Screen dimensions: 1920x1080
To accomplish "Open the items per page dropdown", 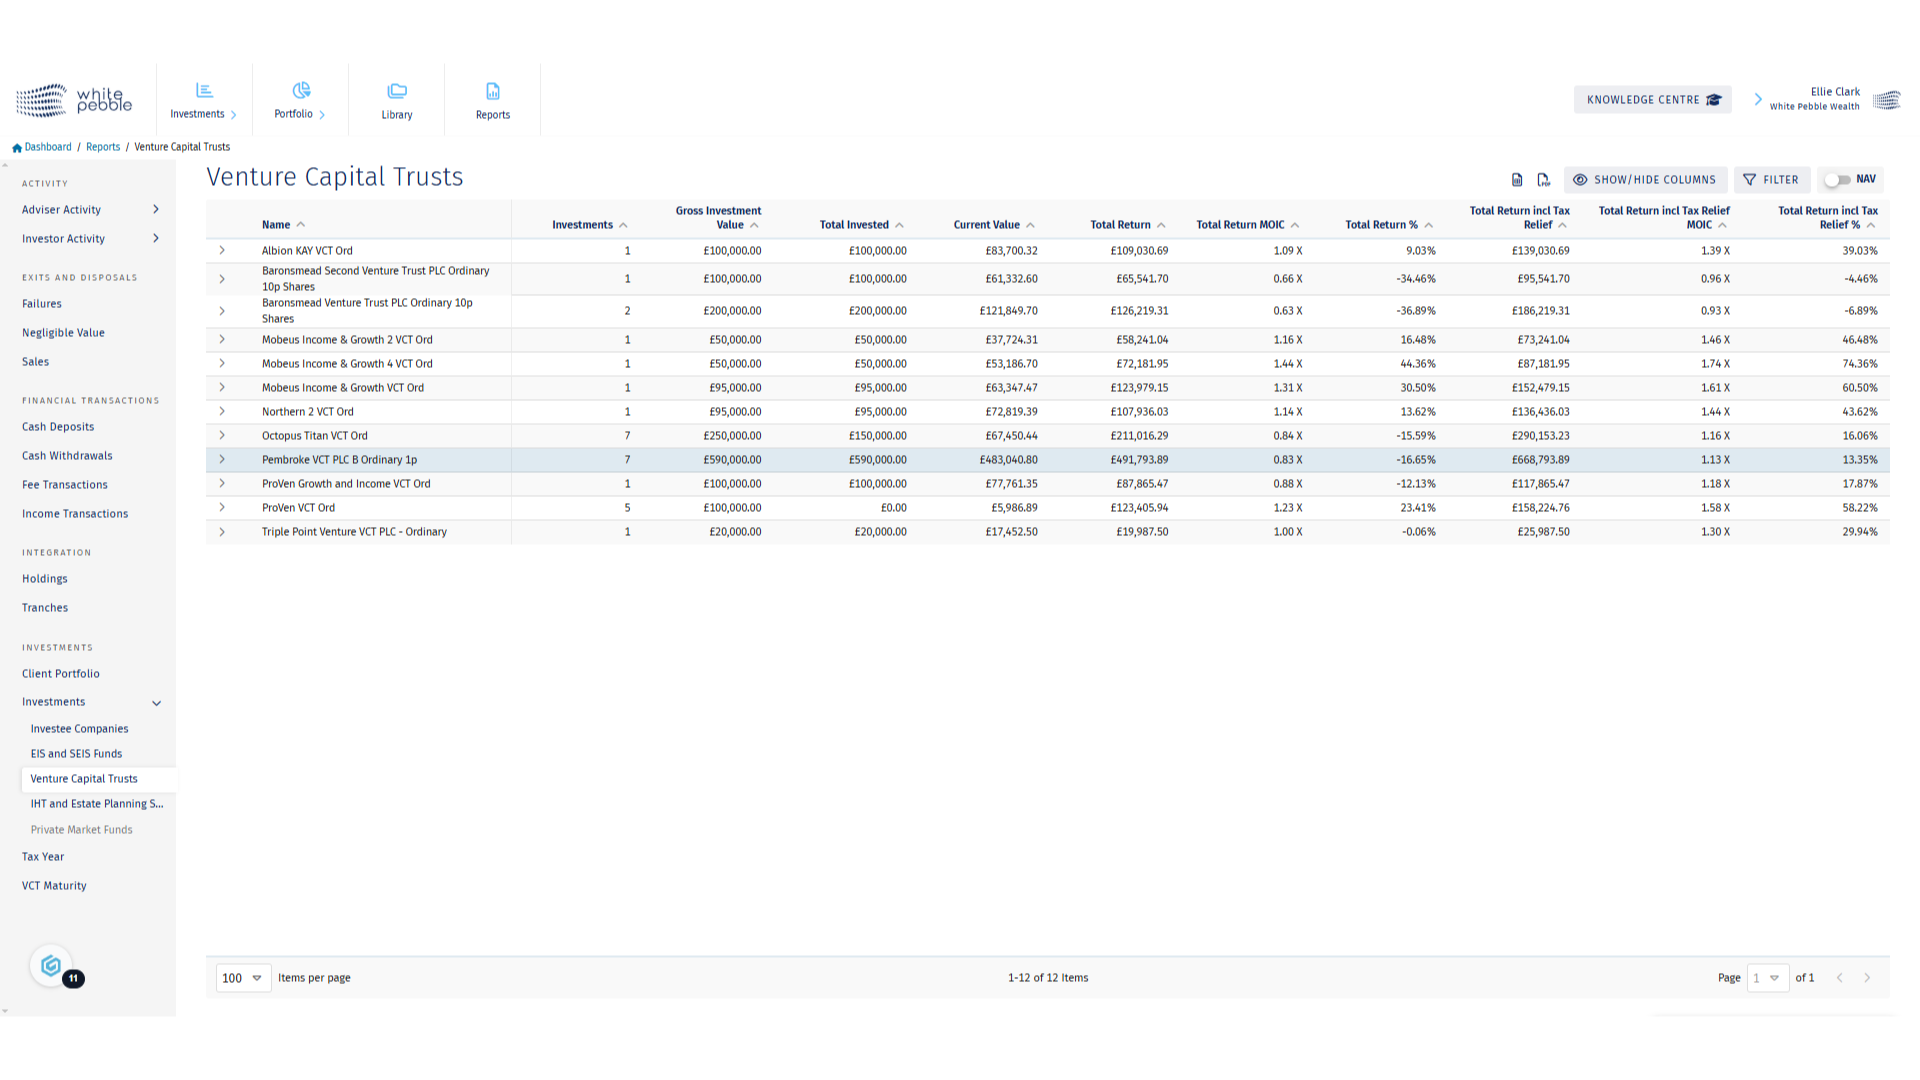I will pyautogui.click(x=243, y=978).
